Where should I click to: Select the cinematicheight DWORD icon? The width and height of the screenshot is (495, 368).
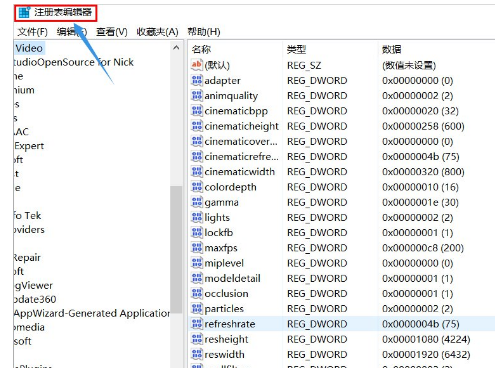click(x=197, y=126)
